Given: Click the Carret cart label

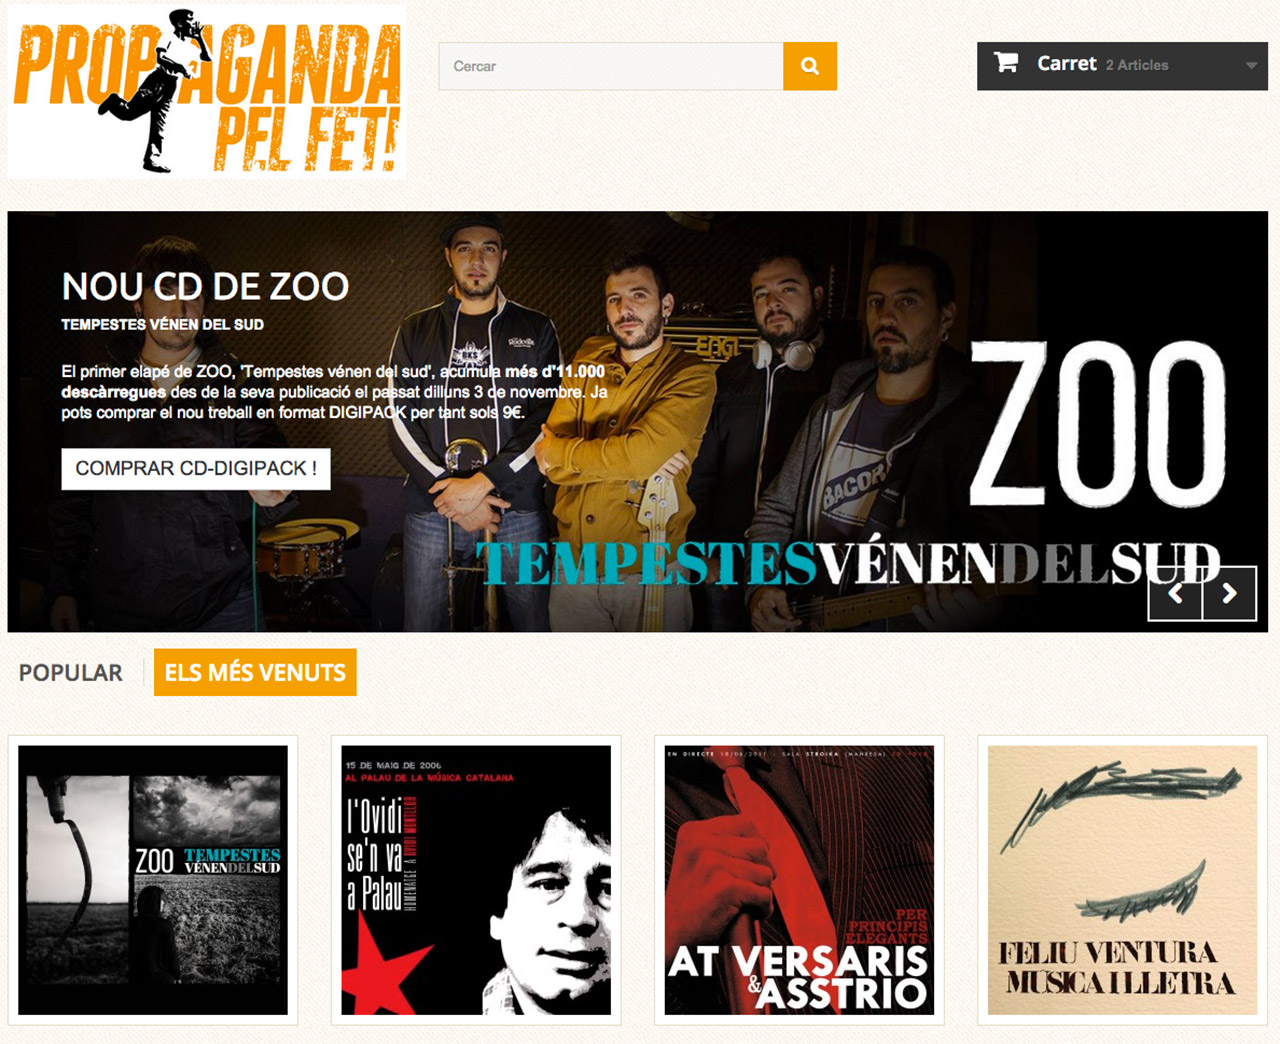Looking at the screenshot, I should coord(1066,64).
